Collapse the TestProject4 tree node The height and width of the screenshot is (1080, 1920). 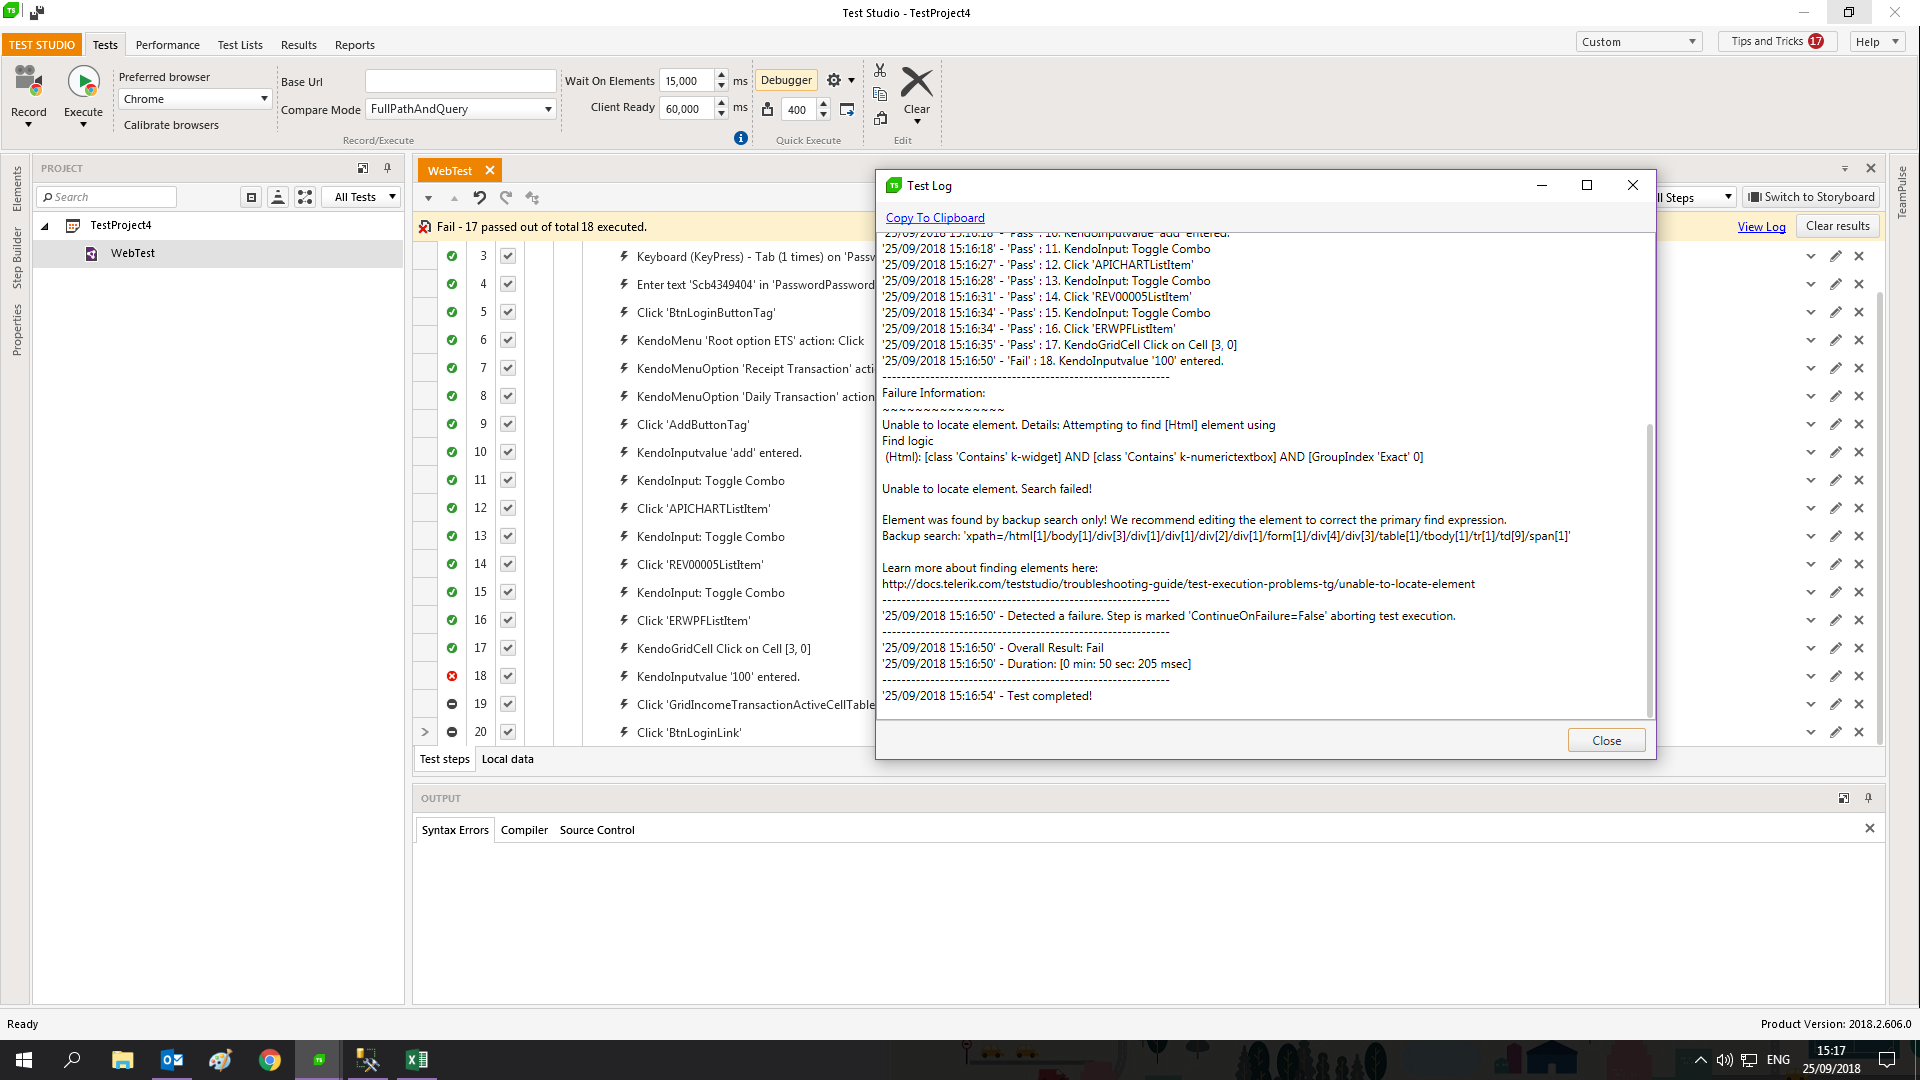tap(45, 226)
